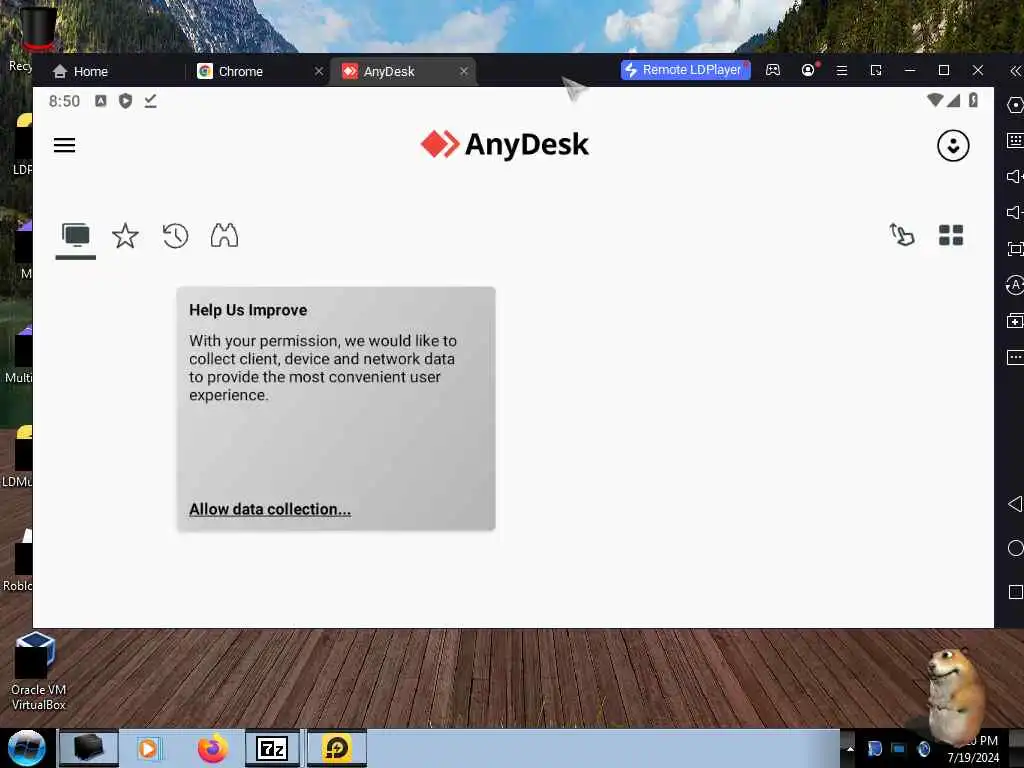Viewport: 1024px width, 768px height.
Task: Open the Windows Start menu
Action: click(x=26, y=748)
